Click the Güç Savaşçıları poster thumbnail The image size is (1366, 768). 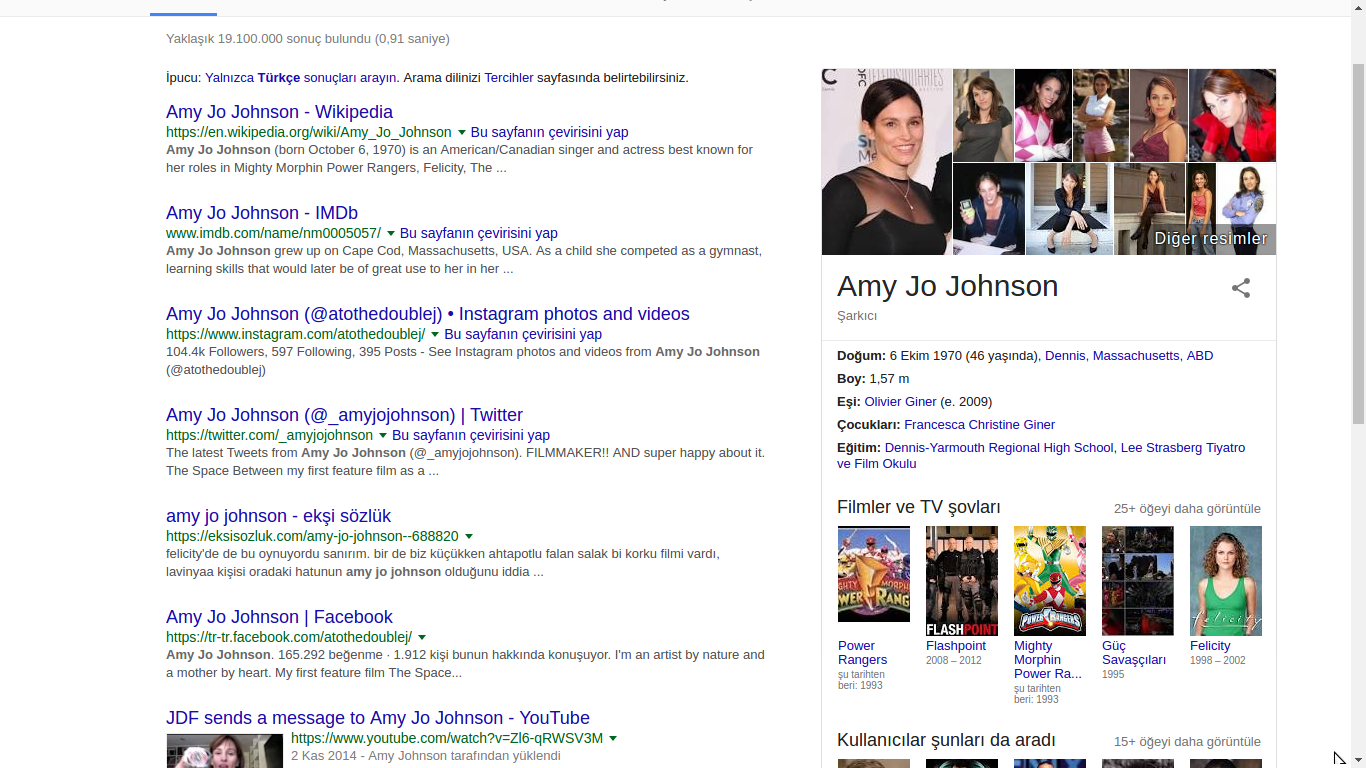(1138, 581)
